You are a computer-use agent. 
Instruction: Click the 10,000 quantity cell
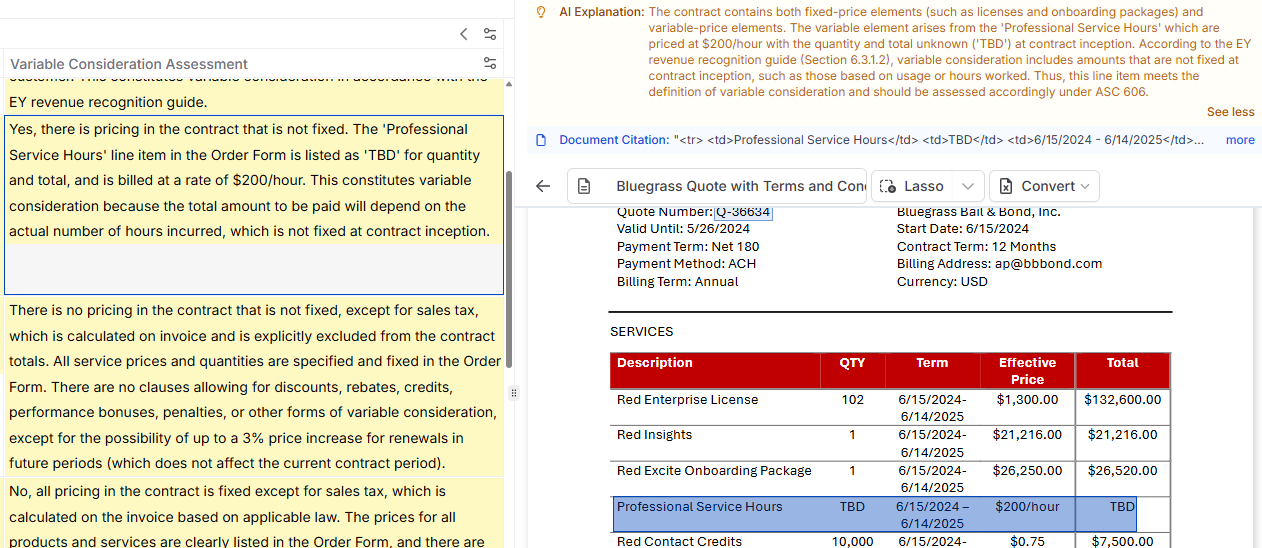click(852, 541)
